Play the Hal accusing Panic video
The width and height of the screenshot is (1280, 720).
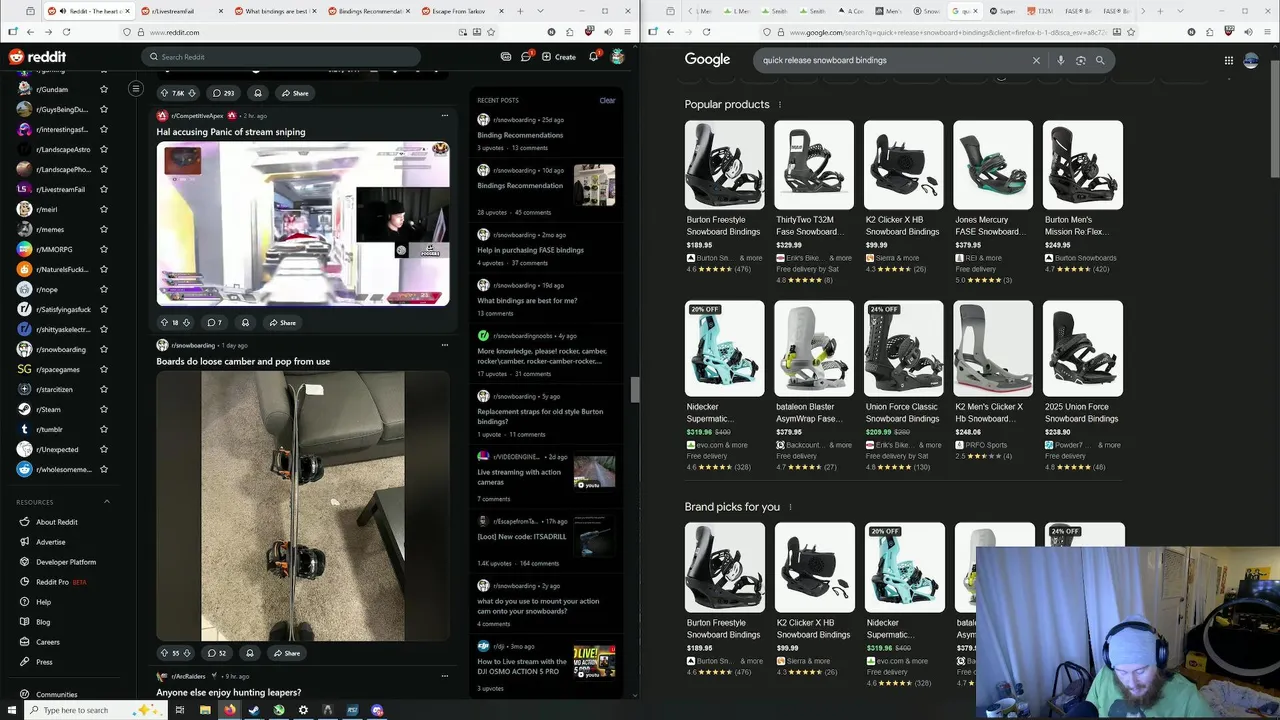click(303, 223)
